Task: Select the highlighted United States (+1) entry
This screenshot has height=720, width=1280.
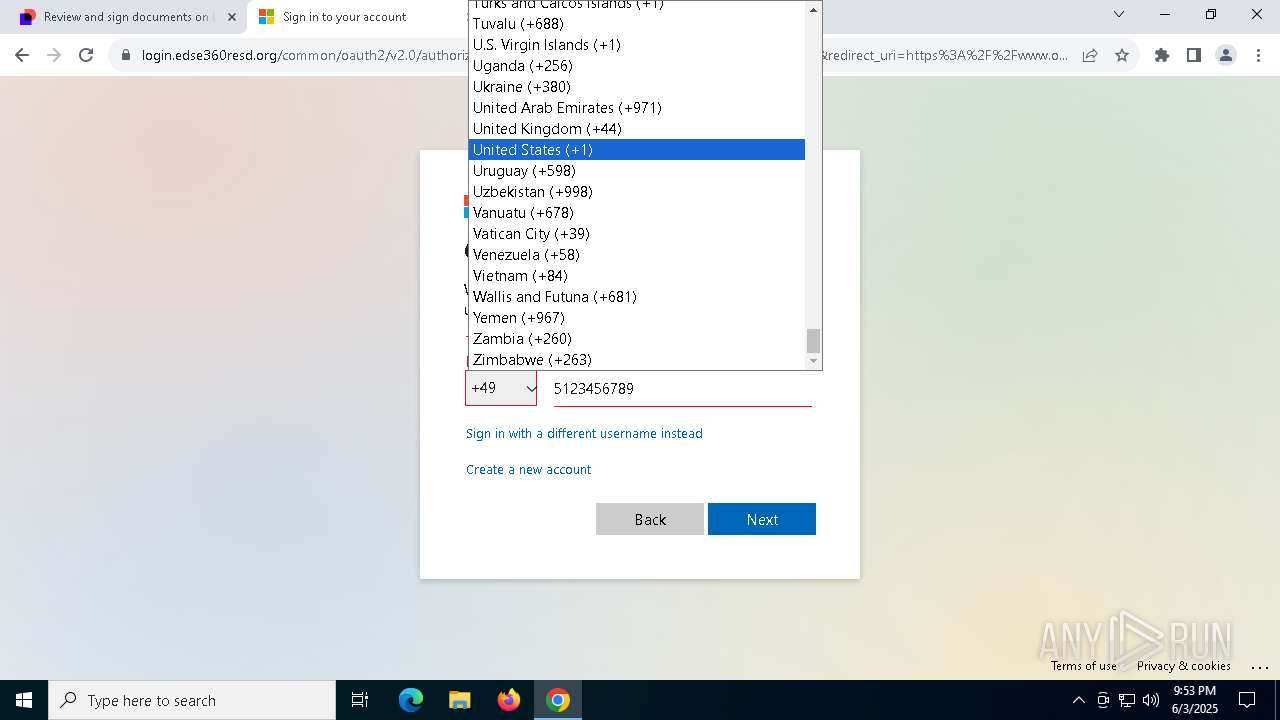Action: tap(637, 150)
